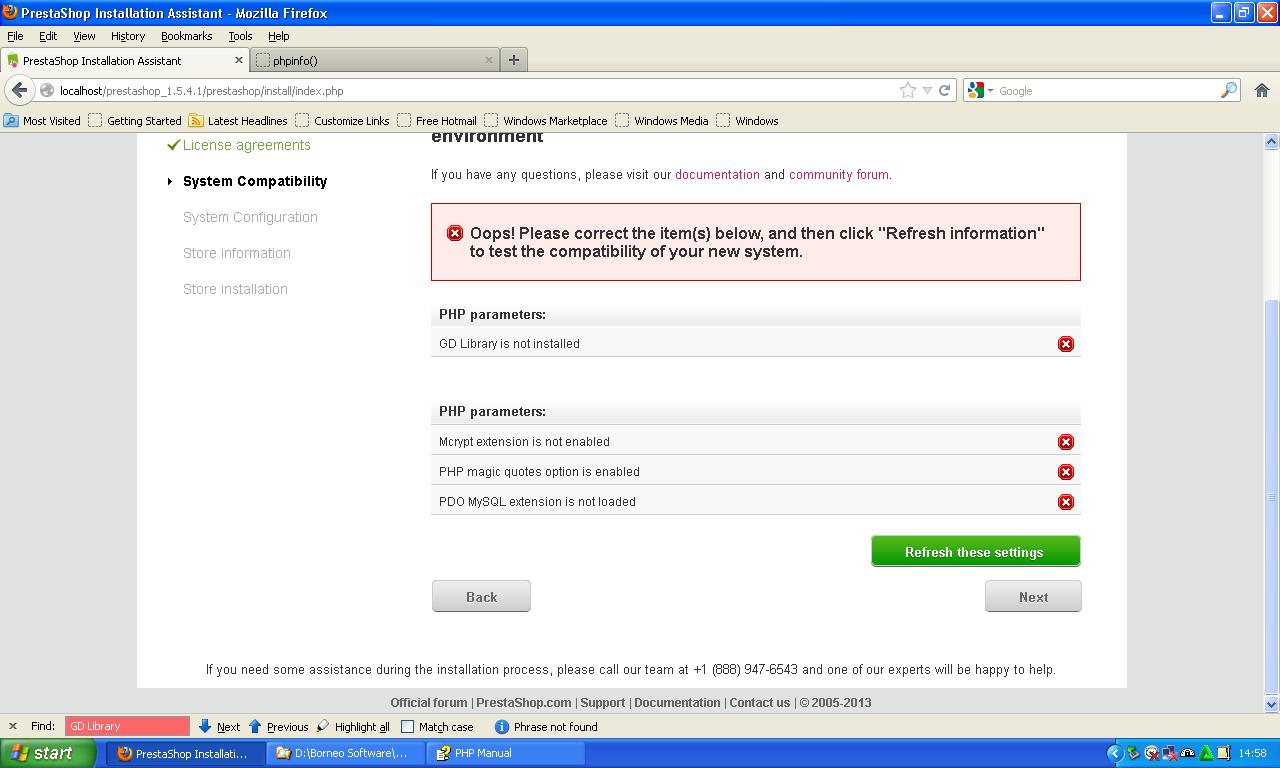Open the Windows Marketplace bookmark
The height and width of the screenshot is (768, 1280).
(546, 121)
